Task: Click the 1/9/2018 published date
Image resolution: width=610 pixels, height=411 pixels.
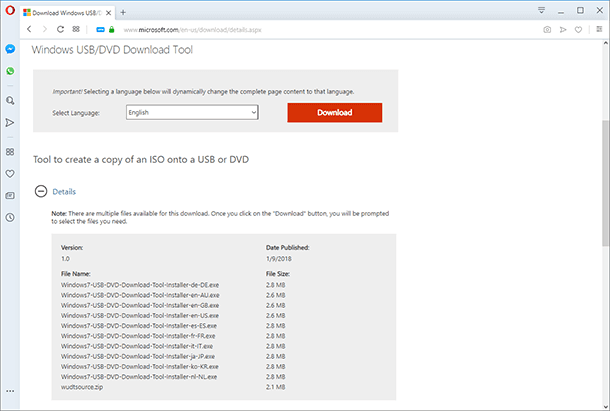Action: (279, 258)
